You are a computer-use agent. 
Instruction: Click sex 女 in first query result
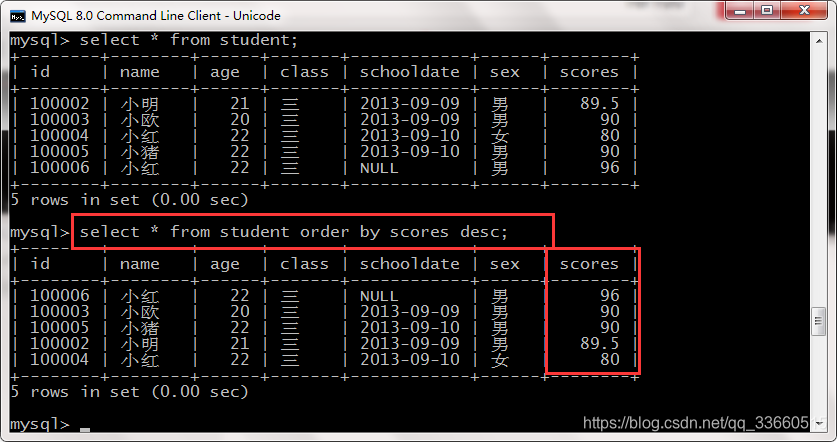click(500, 136)
